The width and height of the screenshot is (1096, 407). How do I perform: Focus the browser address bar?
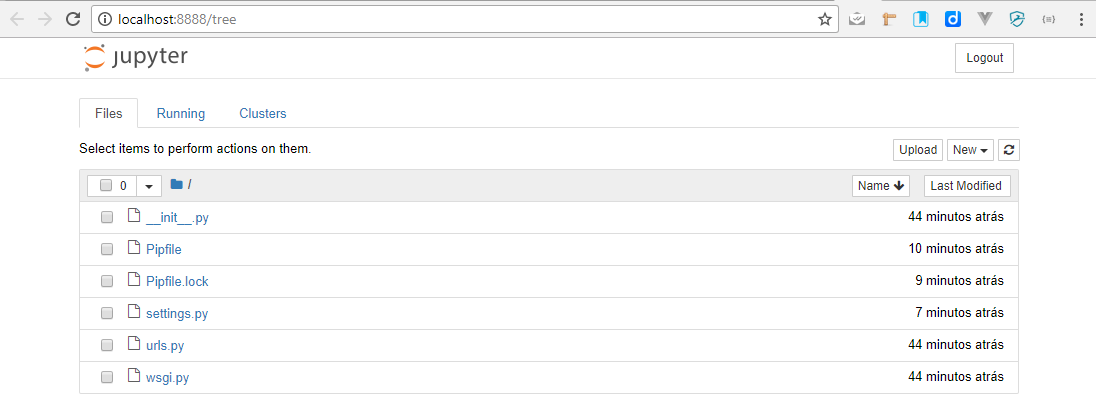click(x=450, y=19)
